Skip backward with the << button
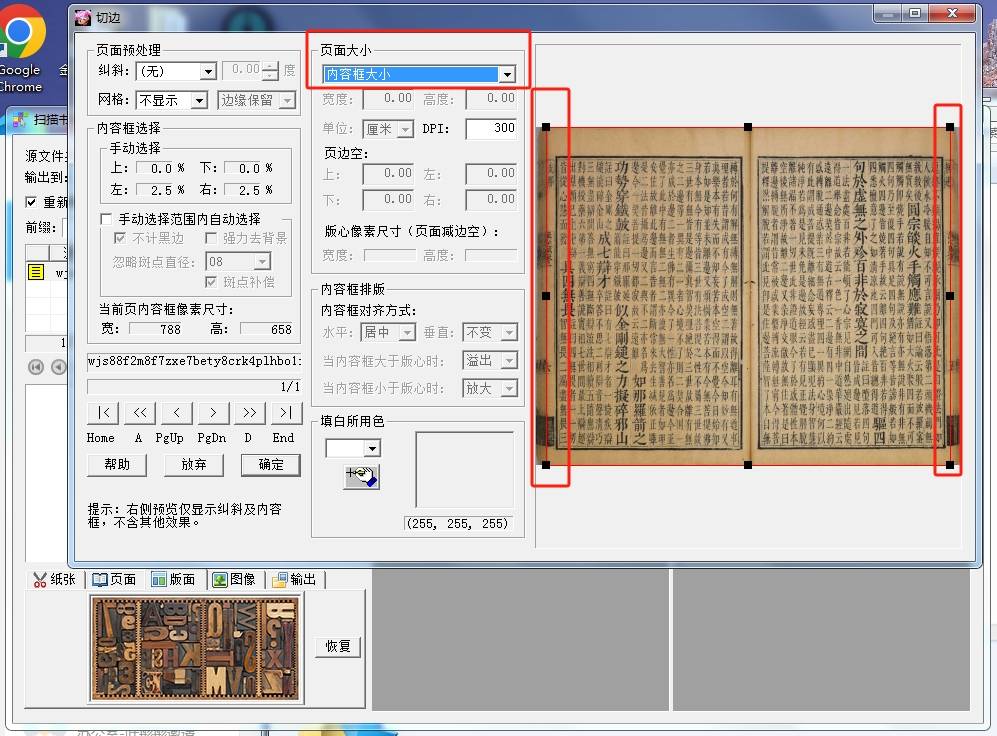The width and height of the screenshot is (997, 736). tap(139, 413)
